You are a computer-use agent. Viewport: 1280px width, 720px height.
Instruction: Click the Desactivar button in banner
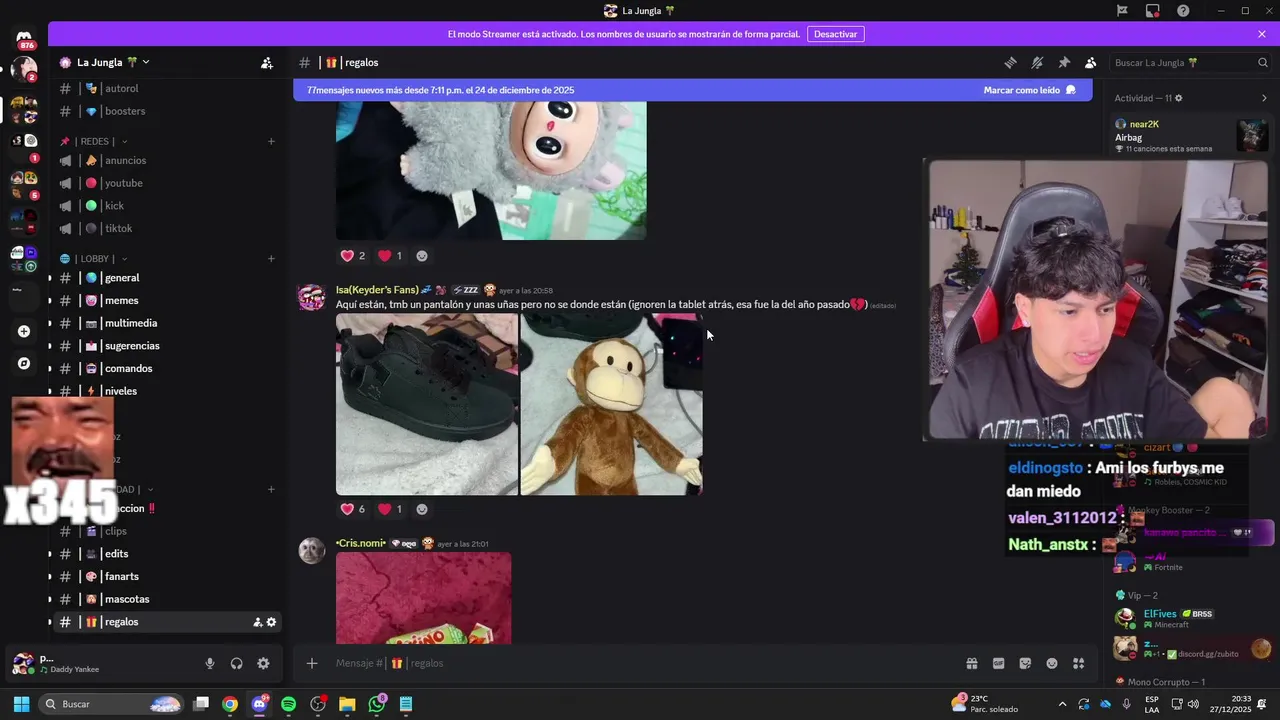(x=835, y=34)
